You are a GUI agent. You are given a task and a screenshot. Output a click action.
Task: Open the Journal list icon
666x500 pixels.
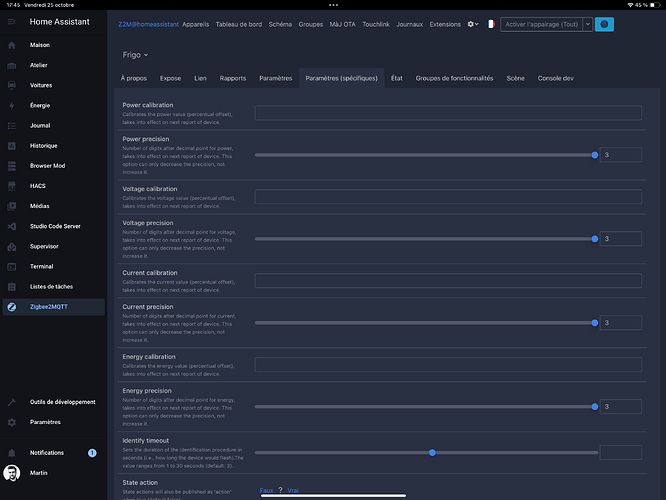[11, 126]
